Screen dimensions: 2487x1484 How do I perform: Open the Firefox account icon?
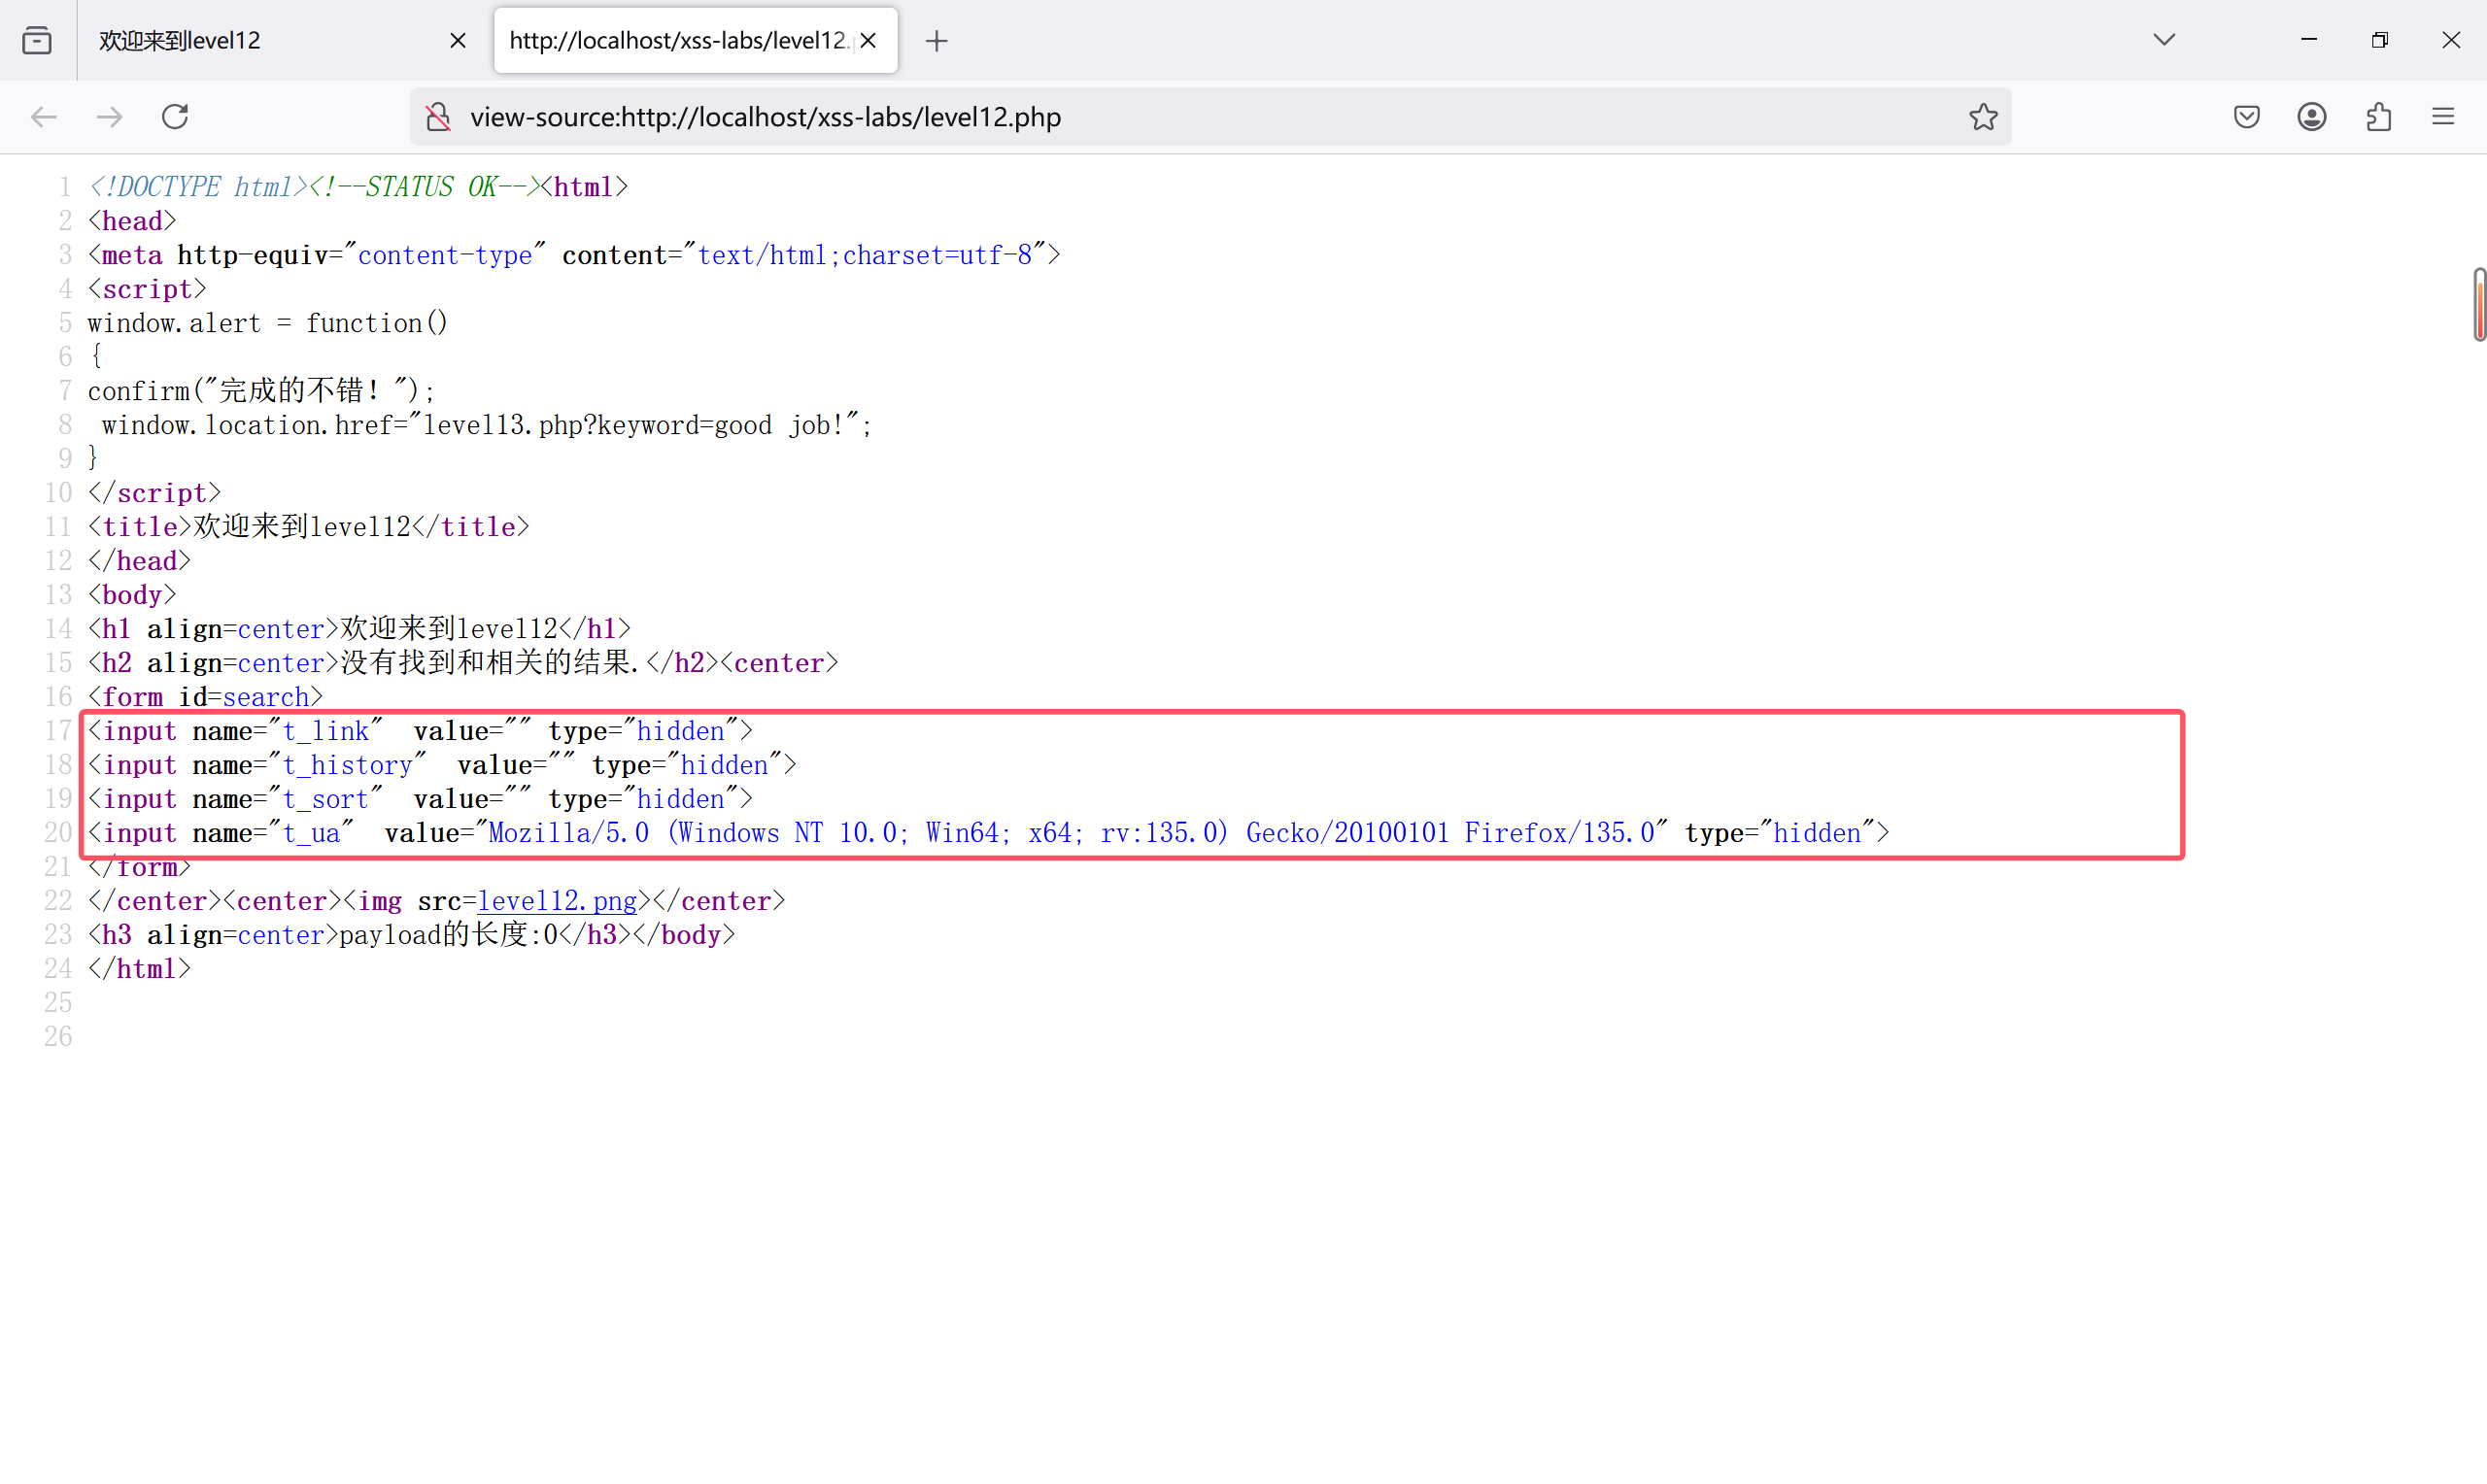2311,117
